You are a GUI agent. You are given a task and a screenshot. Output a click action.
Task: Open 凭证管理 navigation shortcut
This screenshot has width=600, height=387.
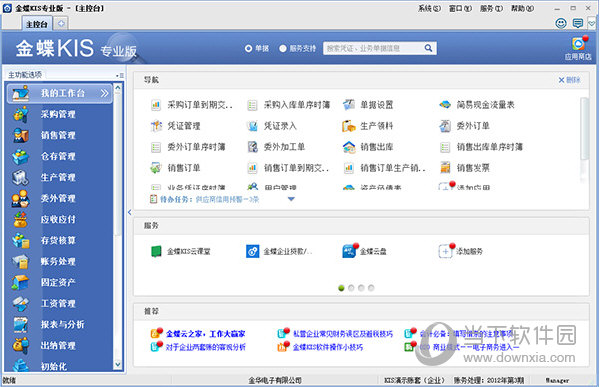click(x=176, y=126)
